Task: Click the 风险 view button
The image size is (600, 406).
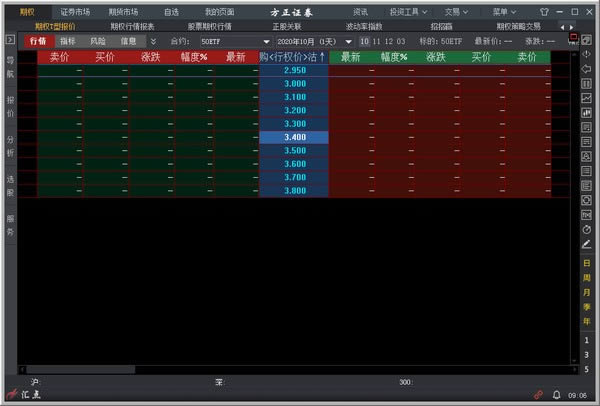Action: pyautogui.click(x=97, y=42)
